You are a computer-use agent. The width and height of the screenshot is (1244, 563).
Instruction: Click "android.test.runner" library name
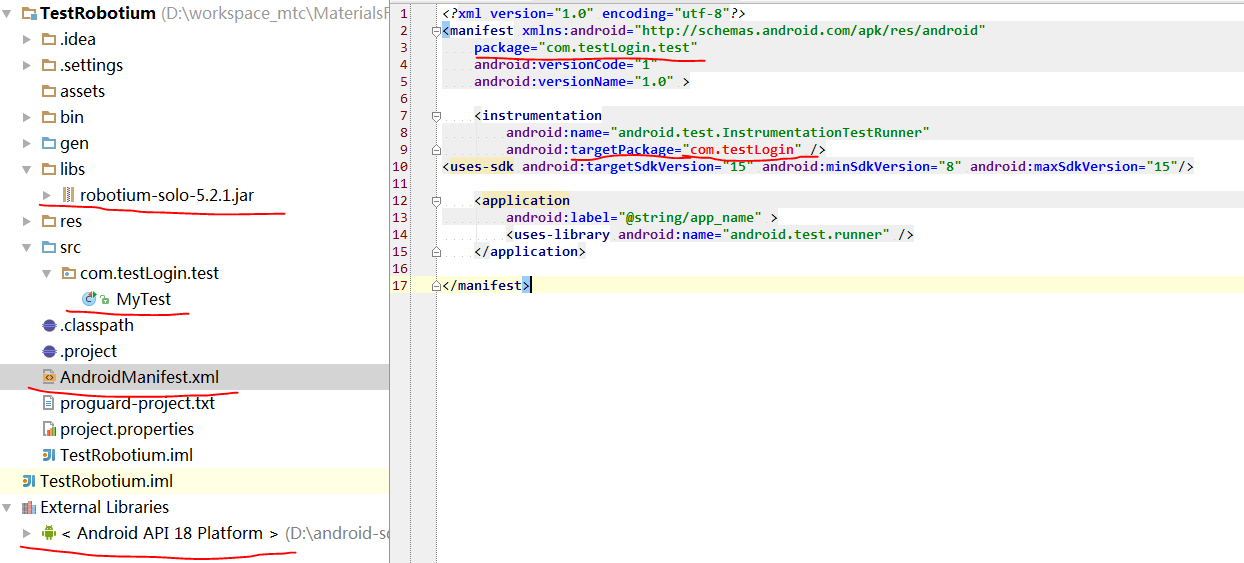coord(806,235)
